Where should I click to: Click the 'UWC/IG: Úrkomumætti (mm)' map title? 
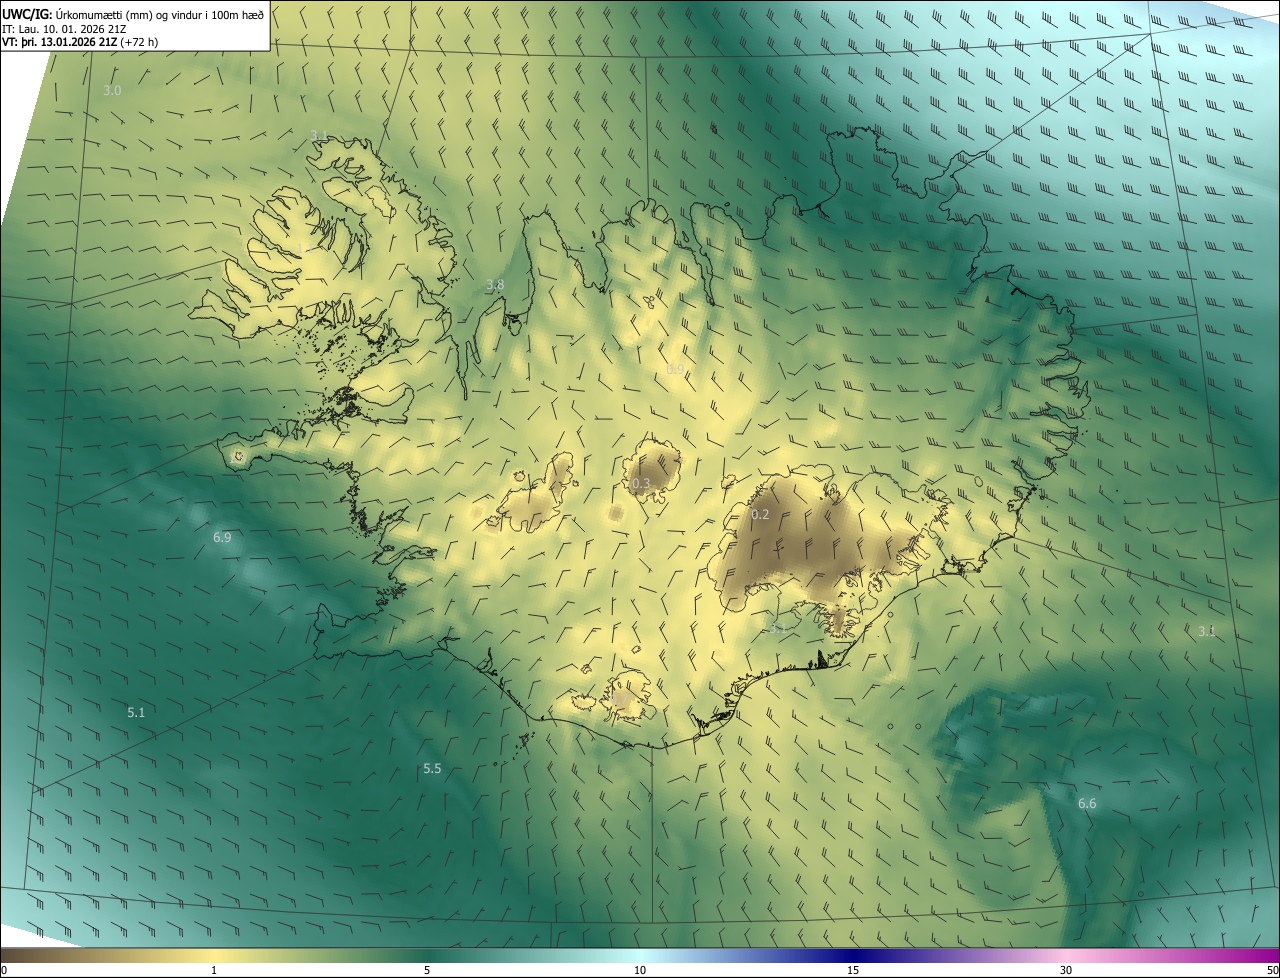(x=135, y=13)
